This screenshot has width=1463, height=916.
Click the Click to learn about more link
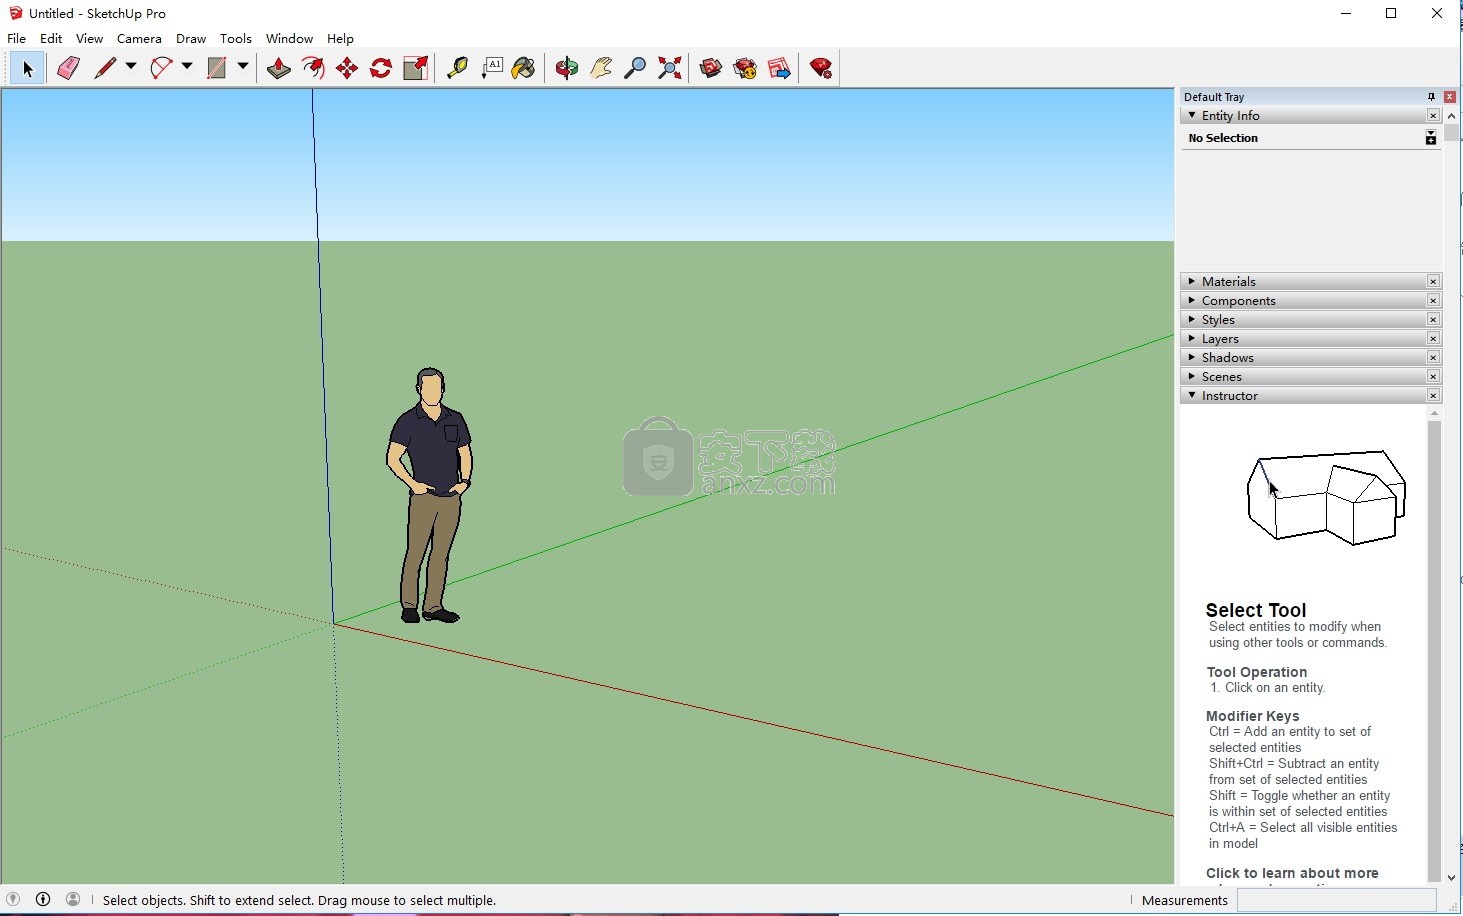coord(1292,873)
